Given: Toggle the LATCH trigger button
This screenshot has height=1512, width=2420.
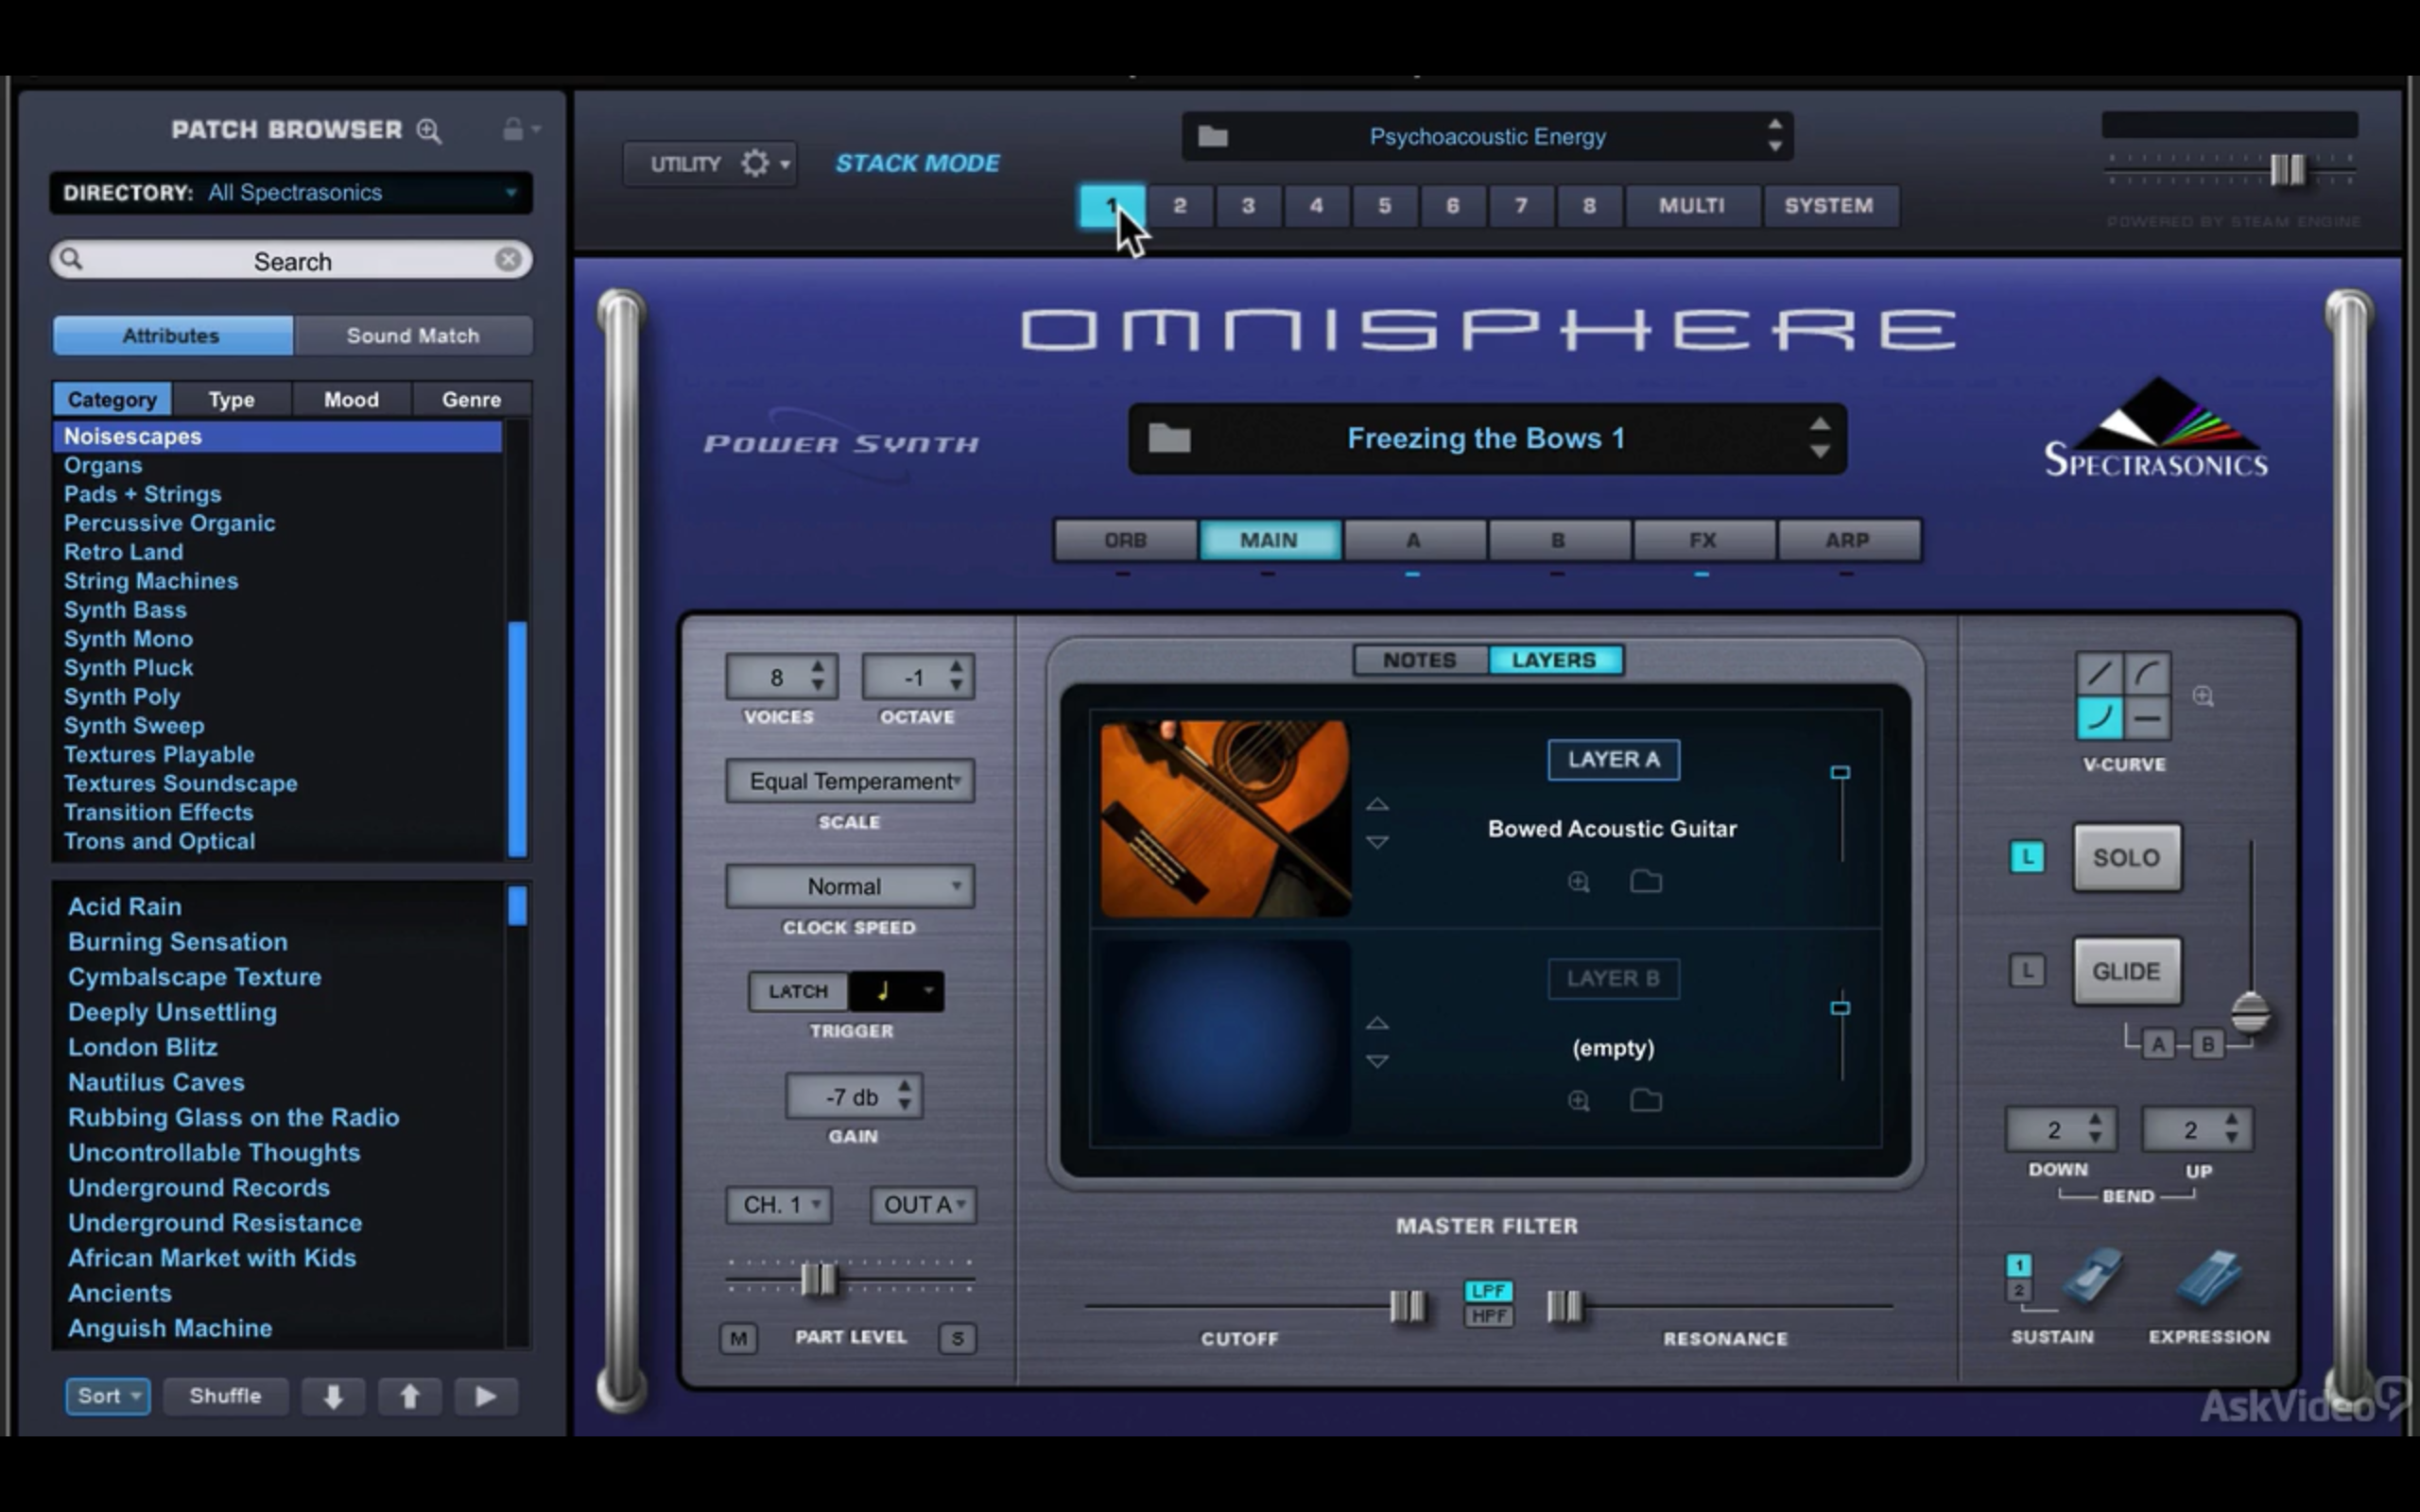Looking at the screenshot, I should click(798, 991).
